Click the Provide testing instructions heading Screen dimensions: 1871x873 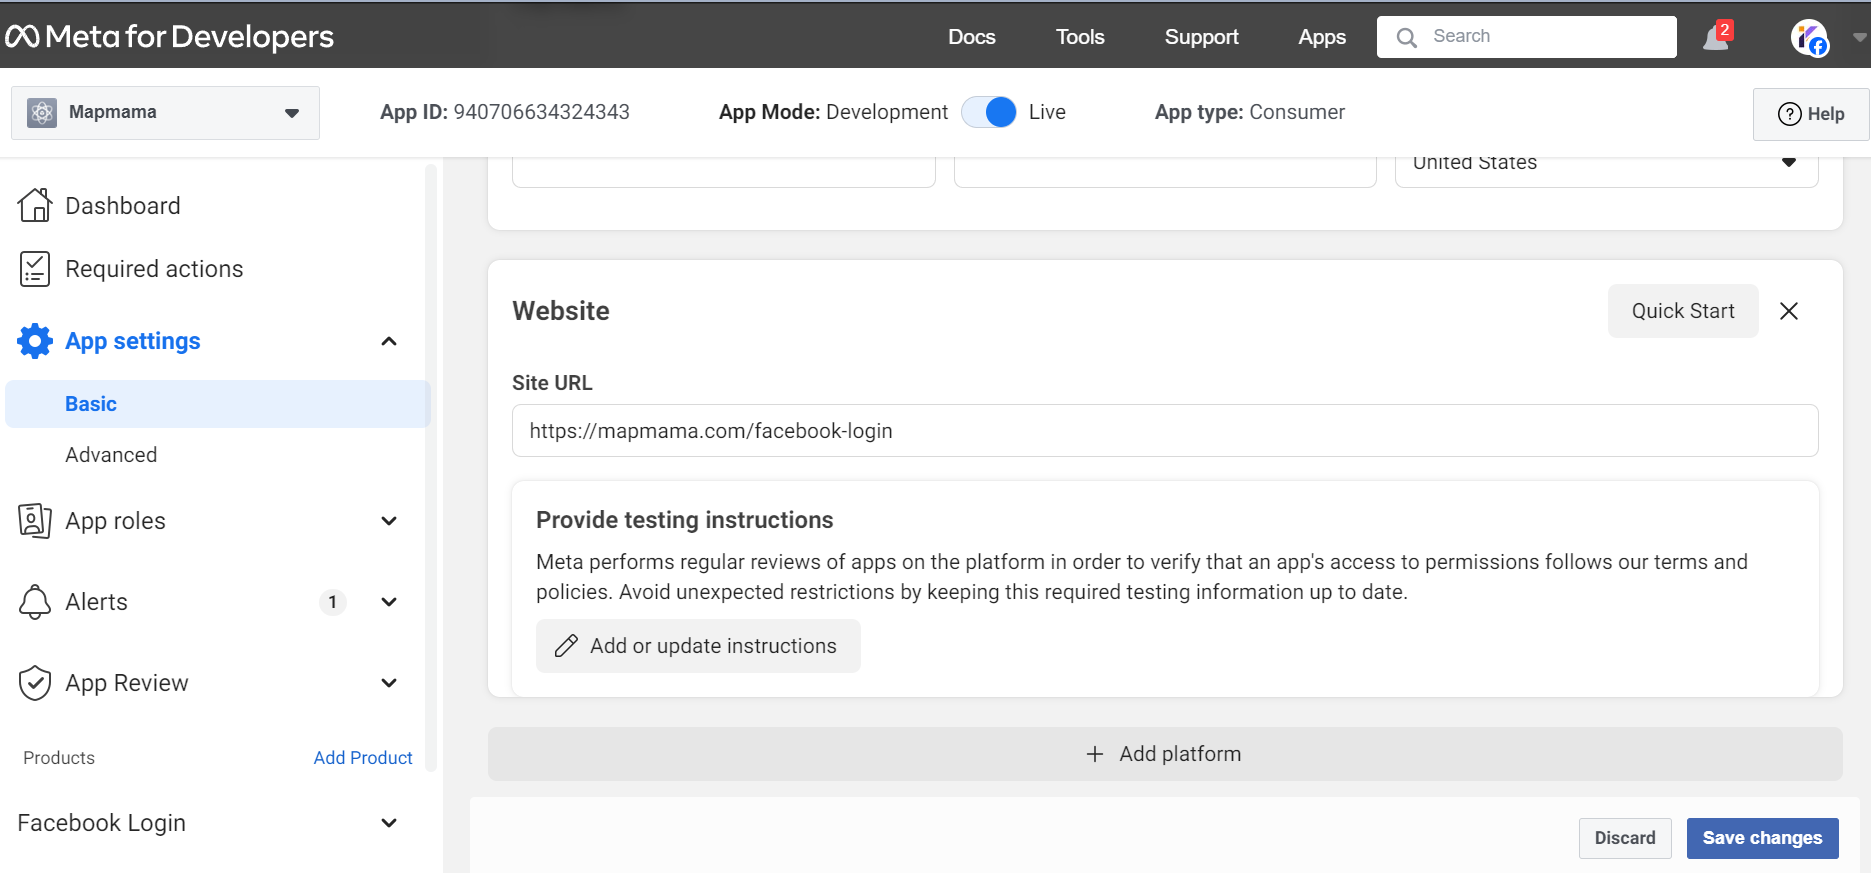click(685, 520)
